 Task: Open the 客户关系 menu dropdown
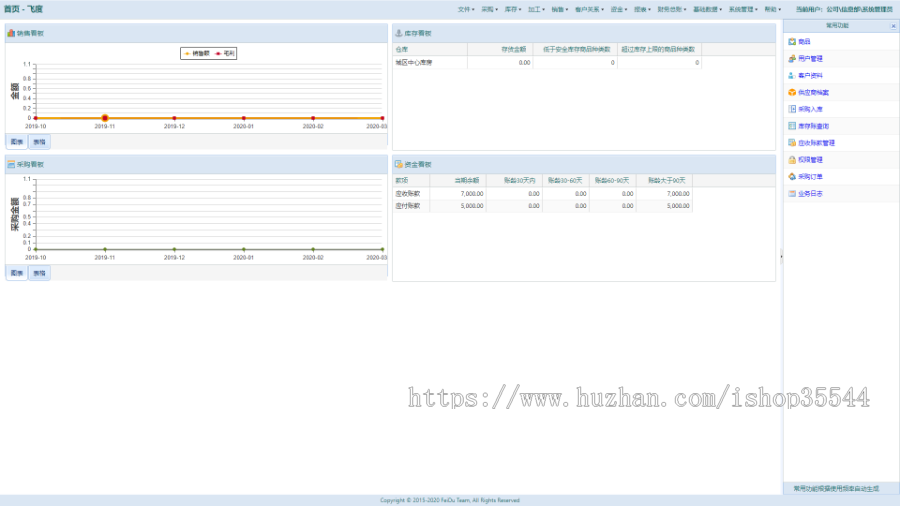(x=589, y=10)
